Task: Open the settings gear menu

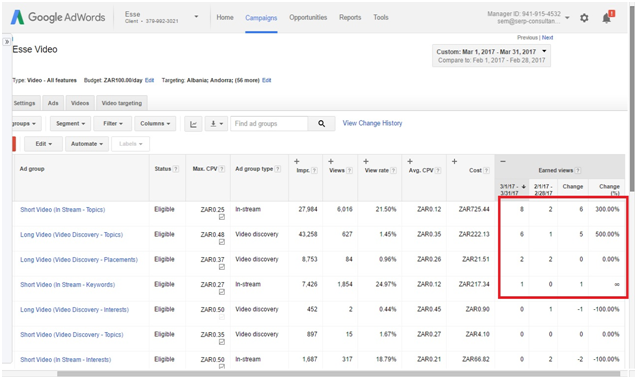Action: pos(584,18)
